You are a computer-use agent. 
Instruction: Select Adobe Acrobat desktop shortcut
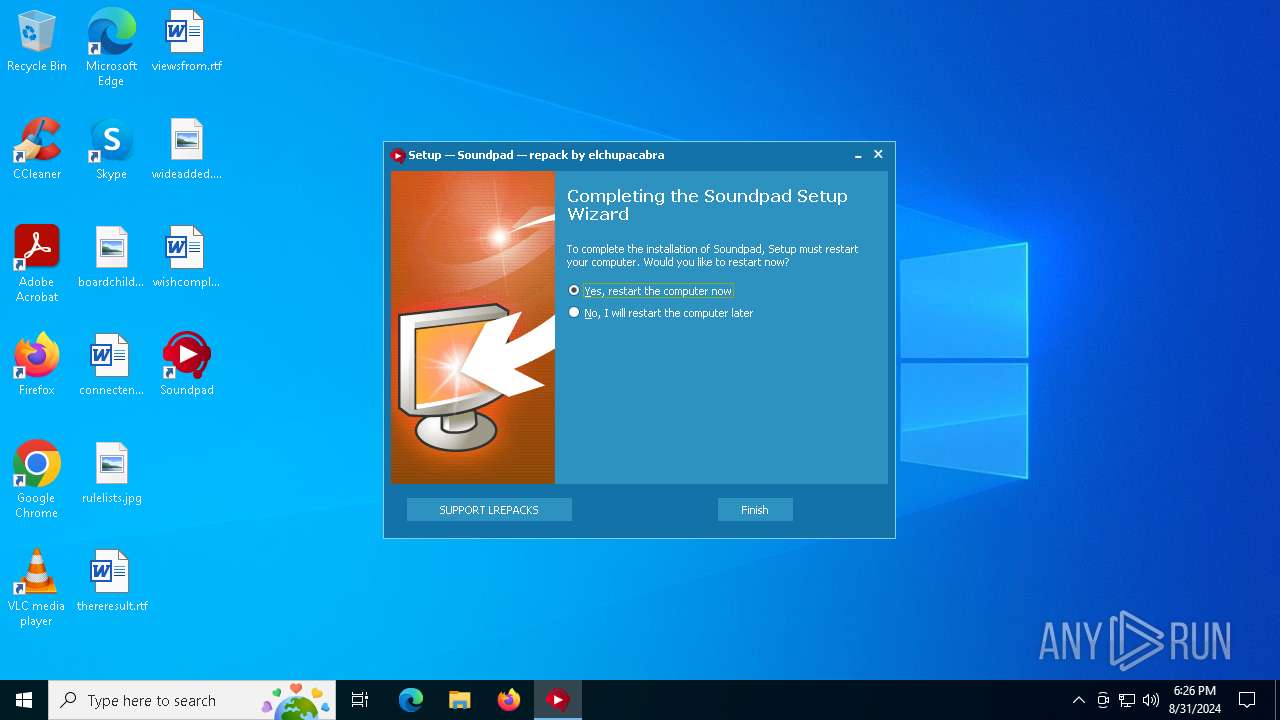[37, 264]
